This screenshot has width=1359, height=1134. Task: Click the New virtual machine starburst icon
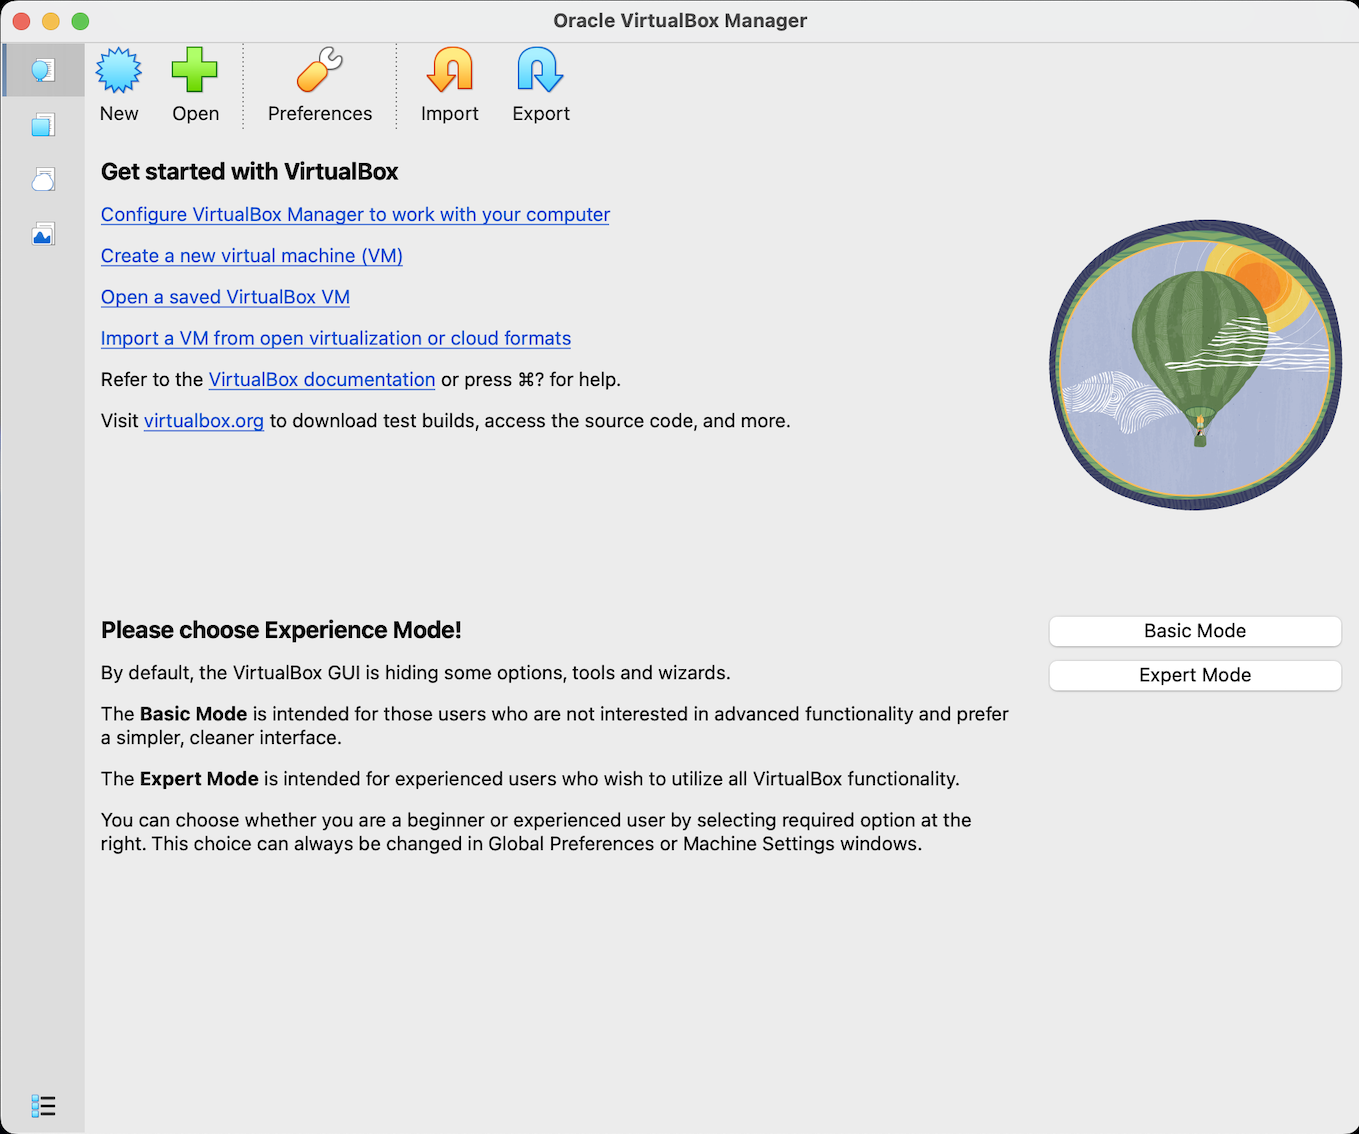[x=119, y=71]
